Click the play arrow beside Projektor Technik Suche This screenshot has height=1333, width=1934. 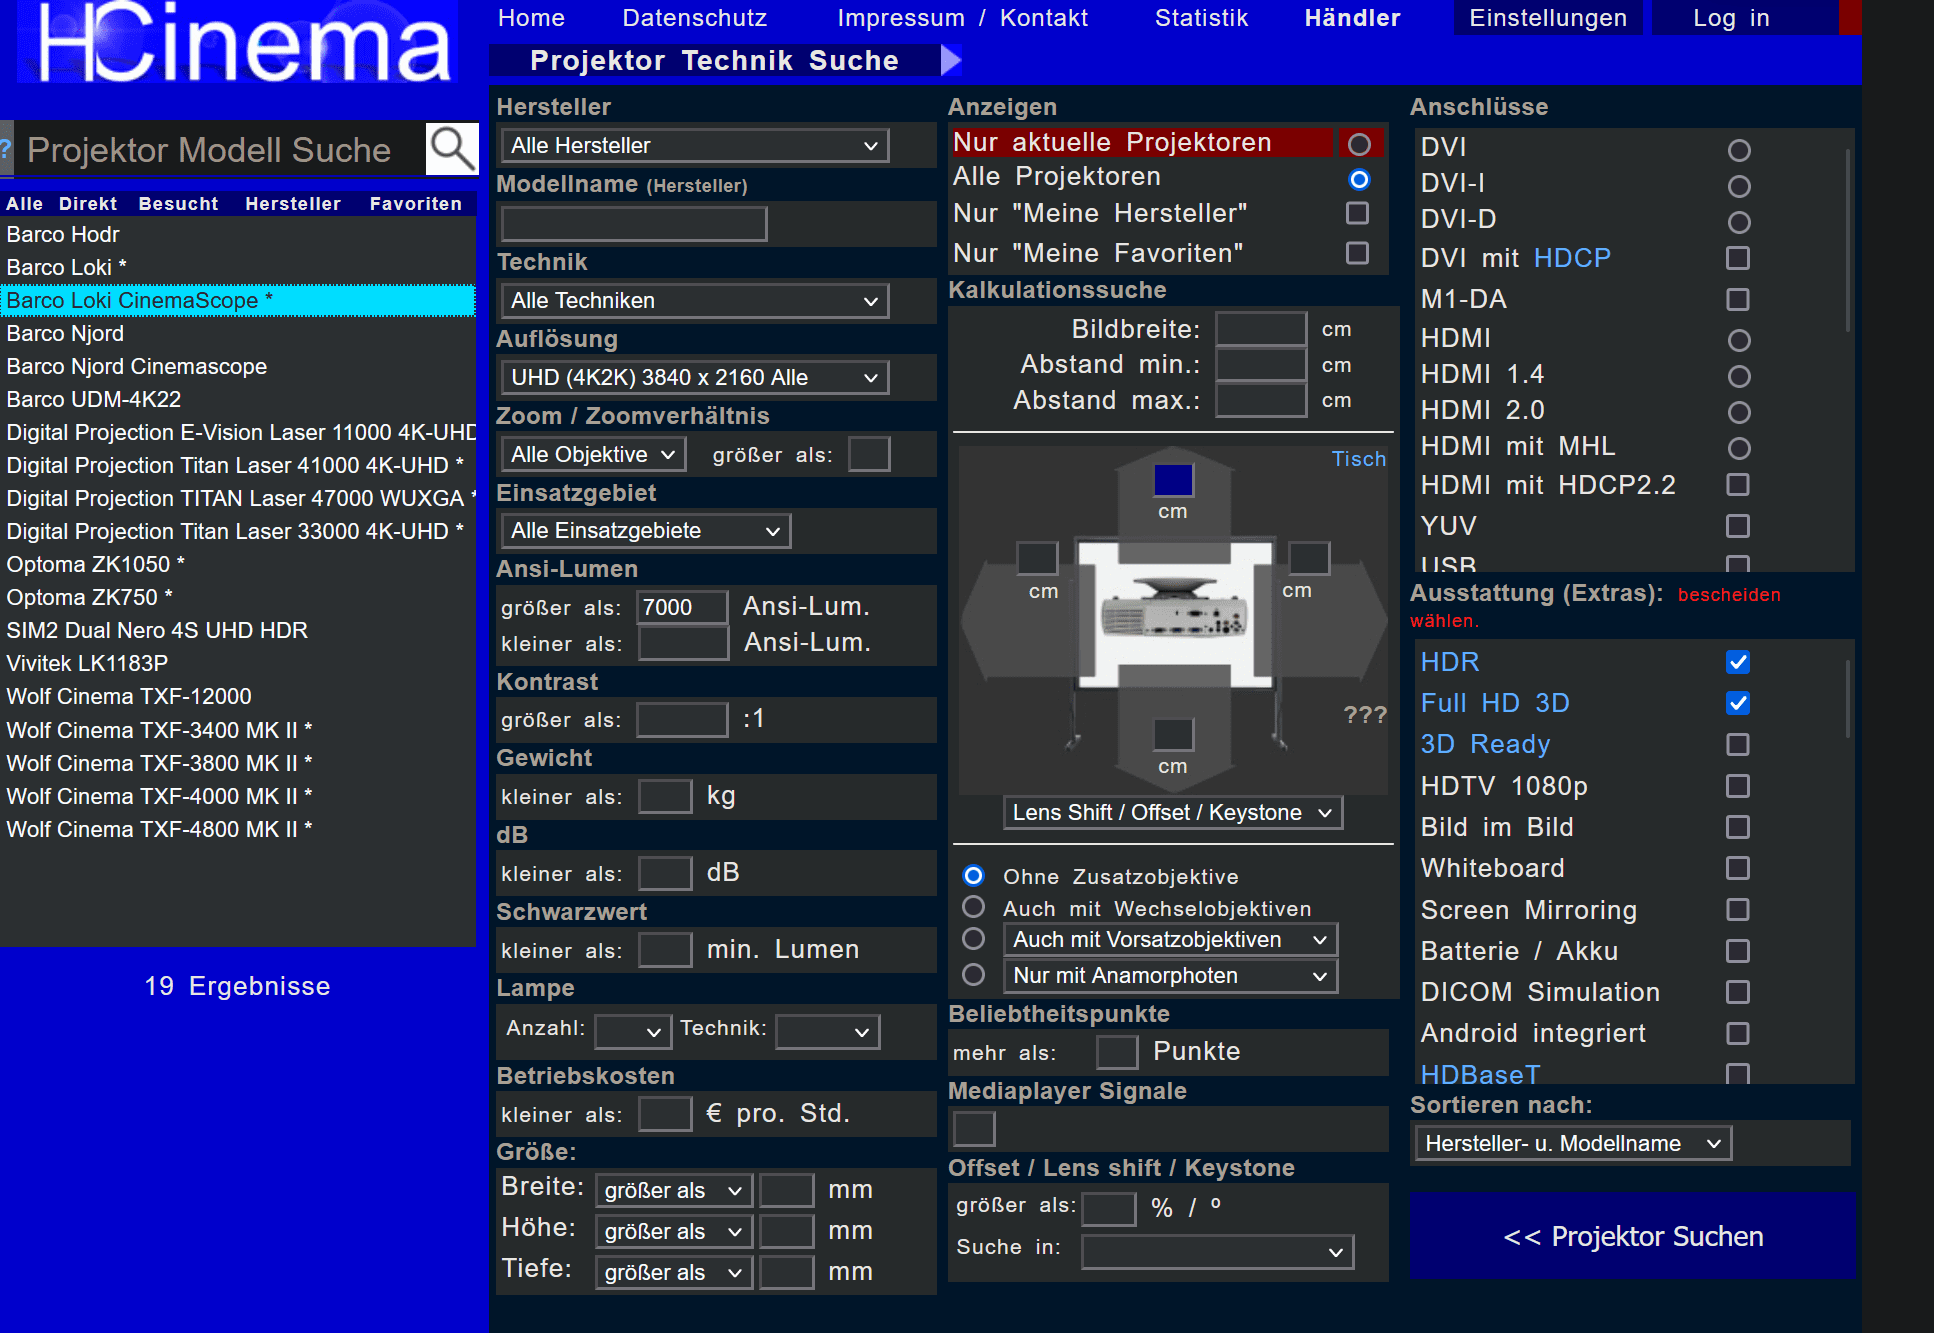pos(951,61)
